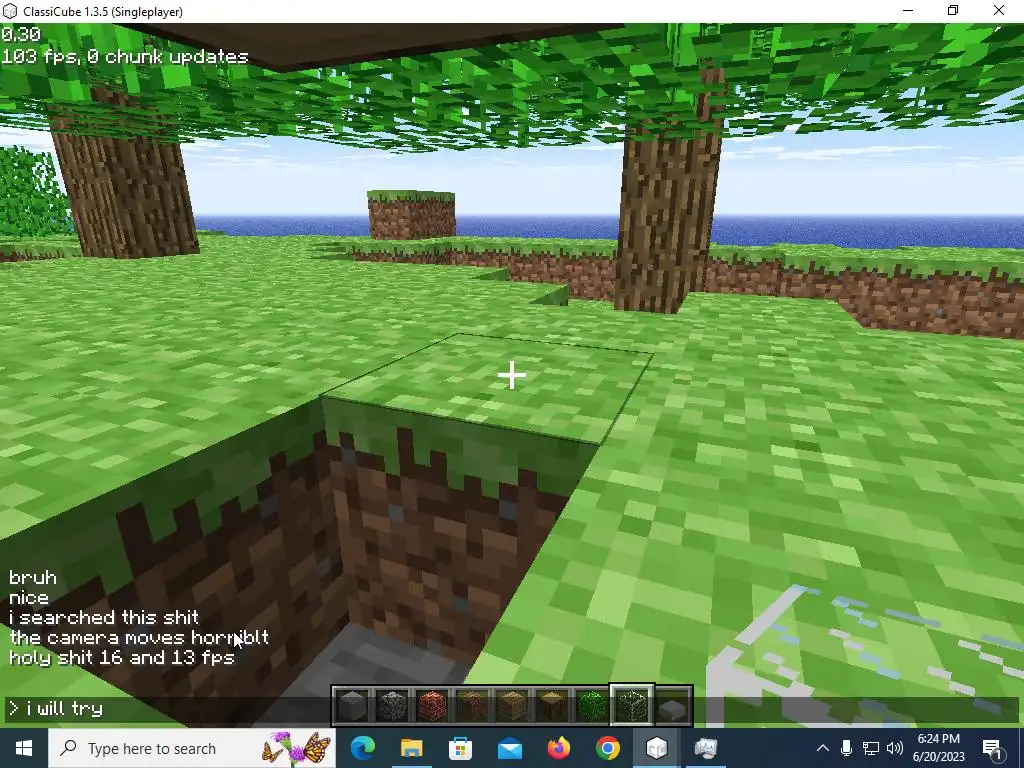Launch Google Chrome from the taskbar
Image resolution: width=1024 pixels, height=768 pixels.
pos(607,748)
